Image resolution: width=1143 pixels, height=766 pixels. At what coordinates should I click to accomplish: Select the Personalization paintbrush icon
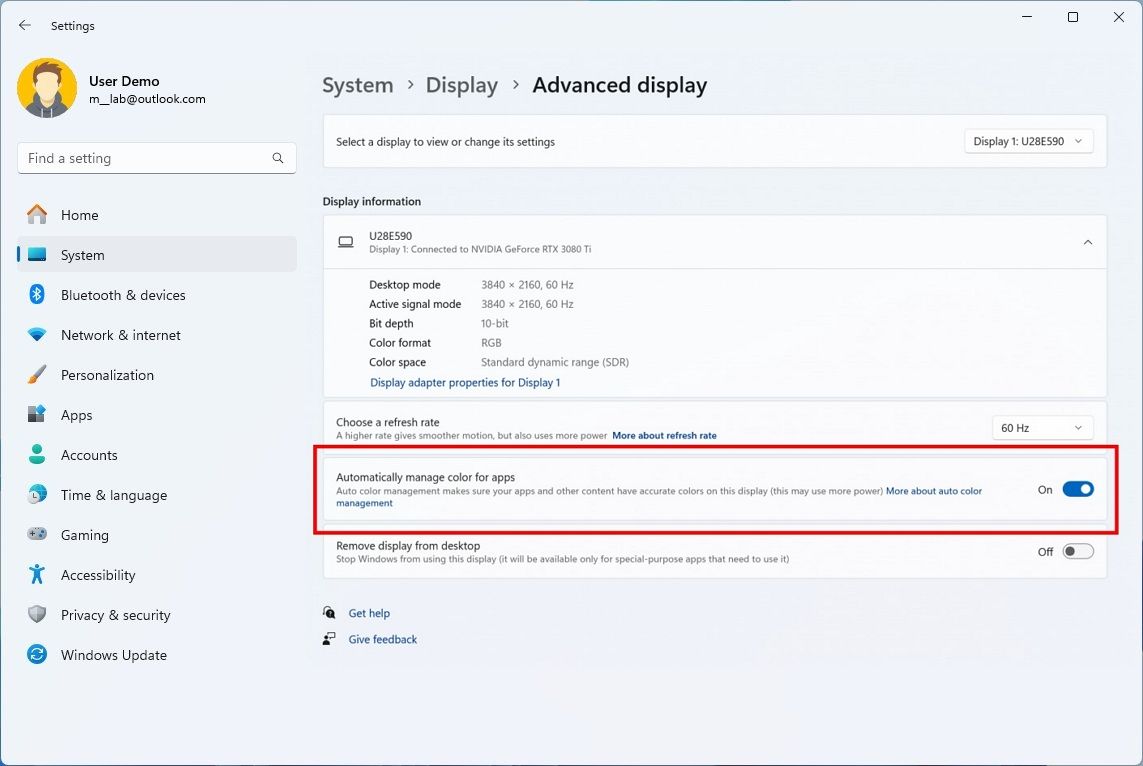click(x=37, y=375)
